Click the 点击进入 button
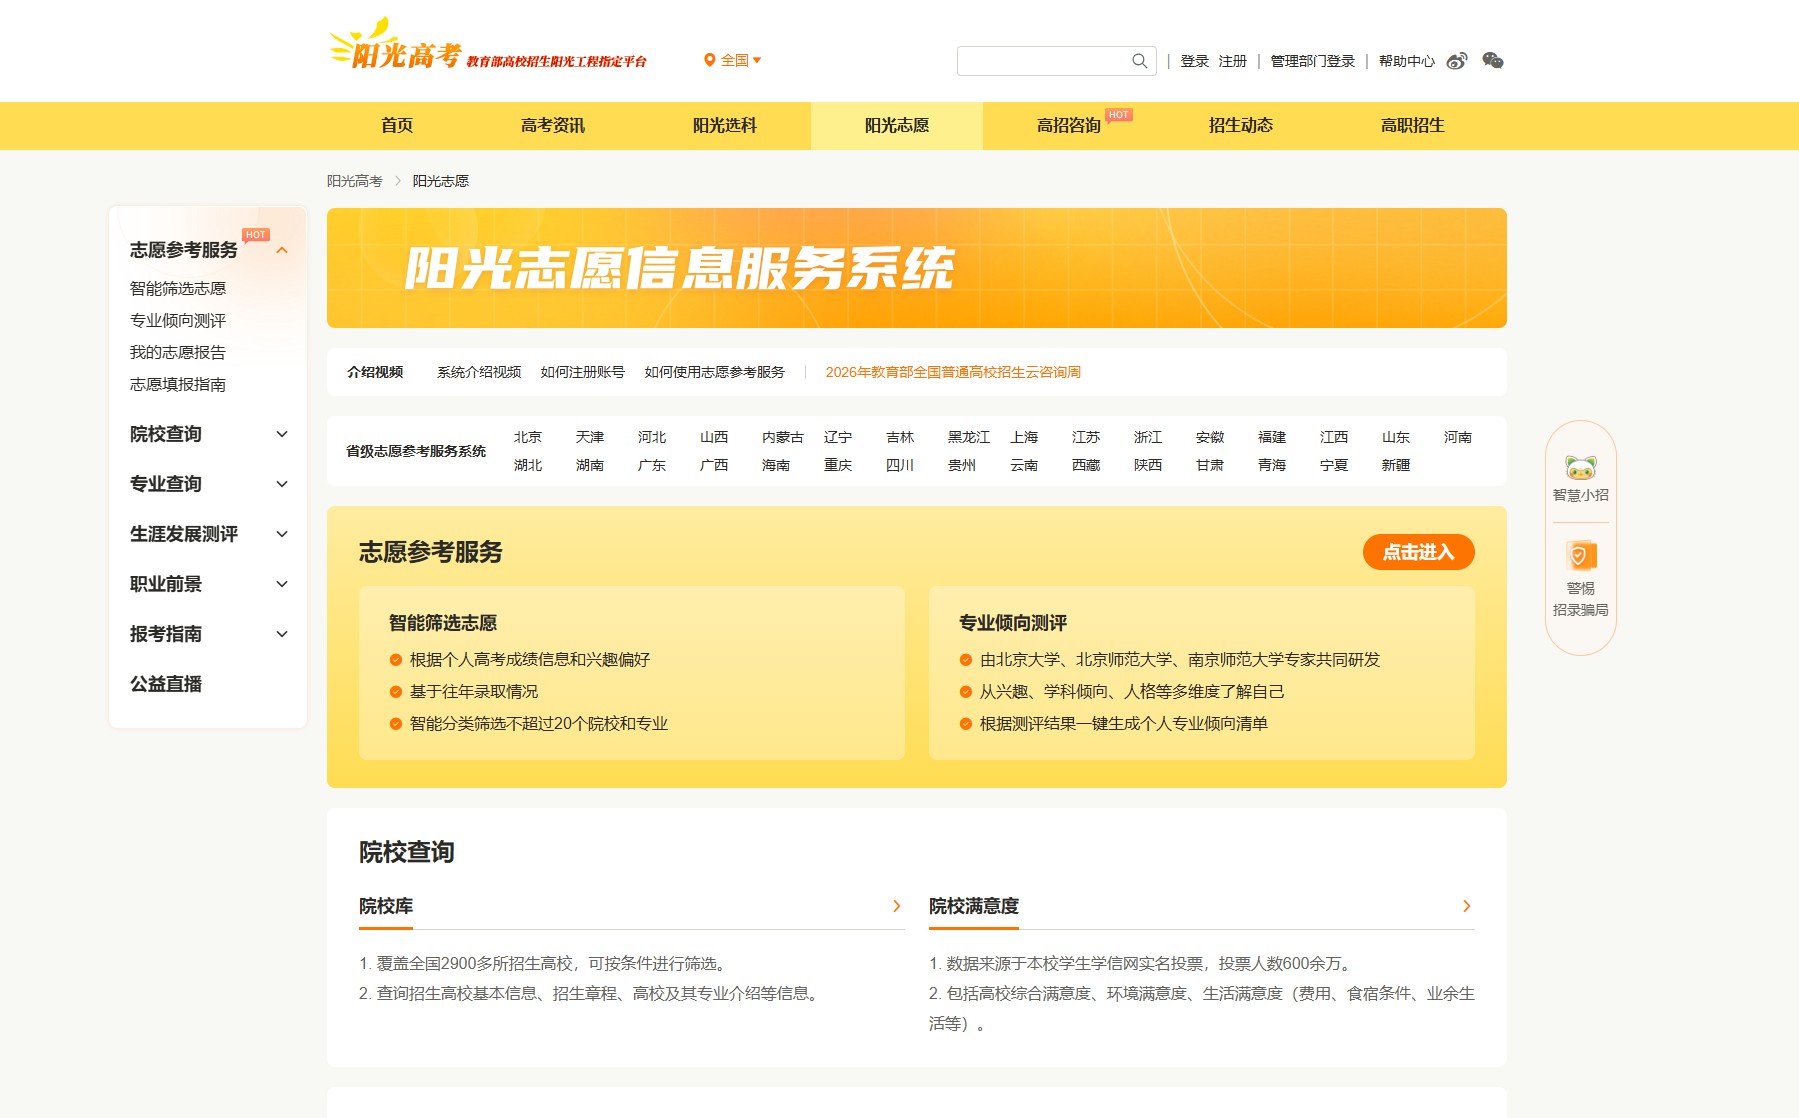The width and height of the screenshot is (1799, 1118). click(x=1418, y=552)
